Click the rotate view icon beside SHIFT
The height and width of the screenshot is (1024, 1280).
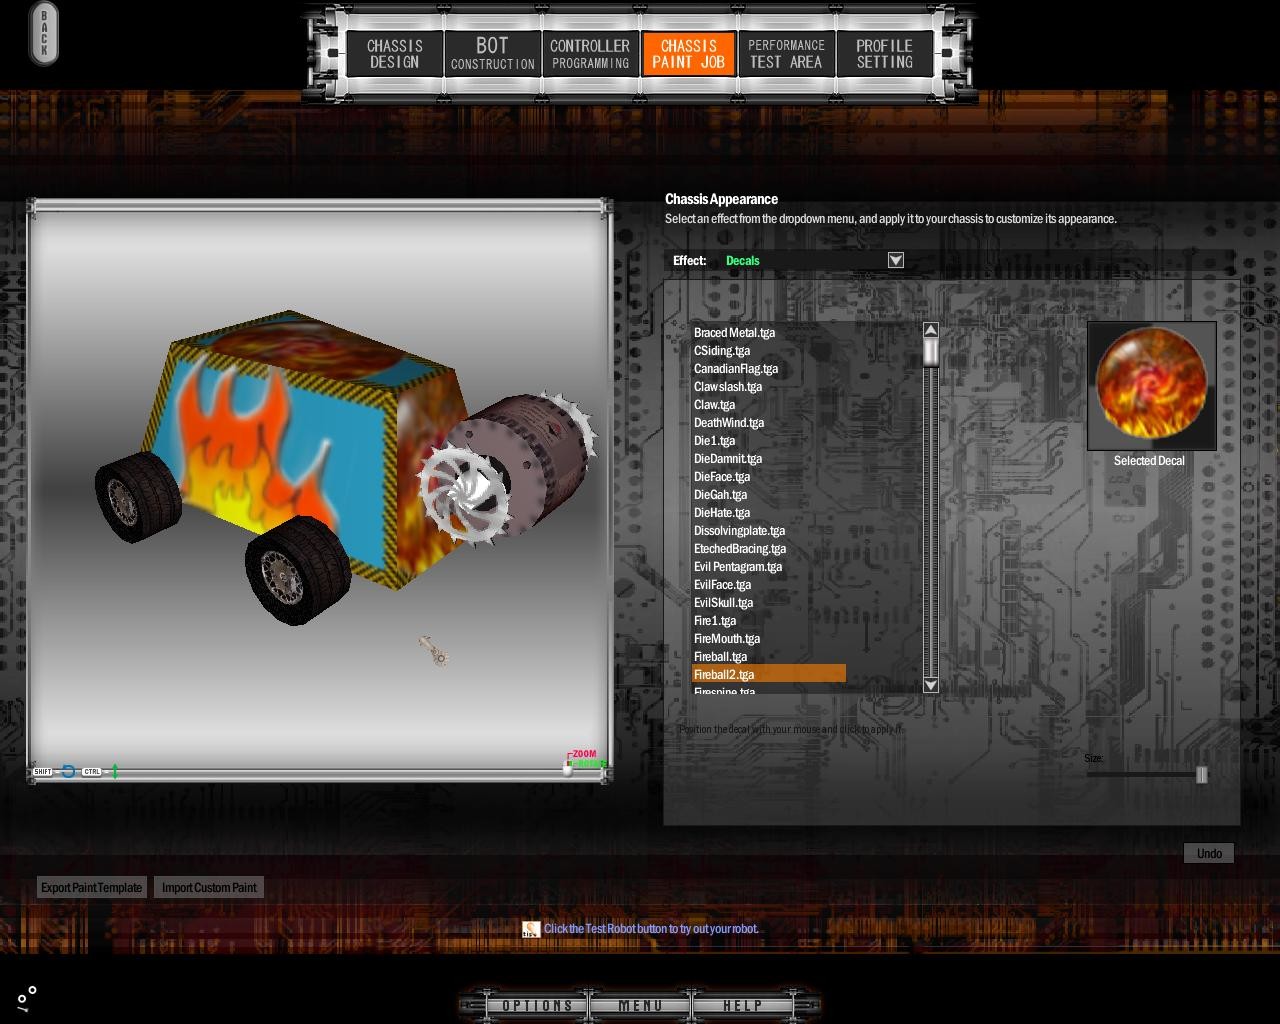68,771
